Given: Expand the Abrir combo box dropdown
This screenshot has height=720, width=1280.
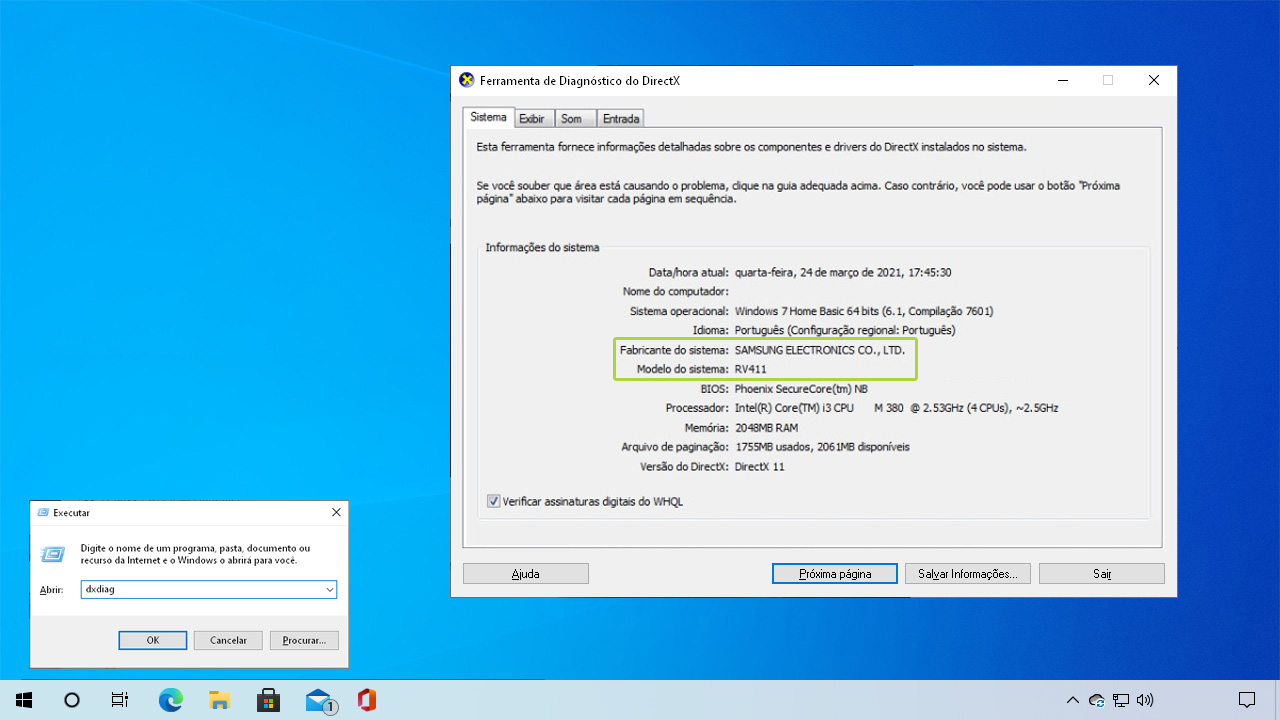Looking at the screenshot, I should click(329, 590).
